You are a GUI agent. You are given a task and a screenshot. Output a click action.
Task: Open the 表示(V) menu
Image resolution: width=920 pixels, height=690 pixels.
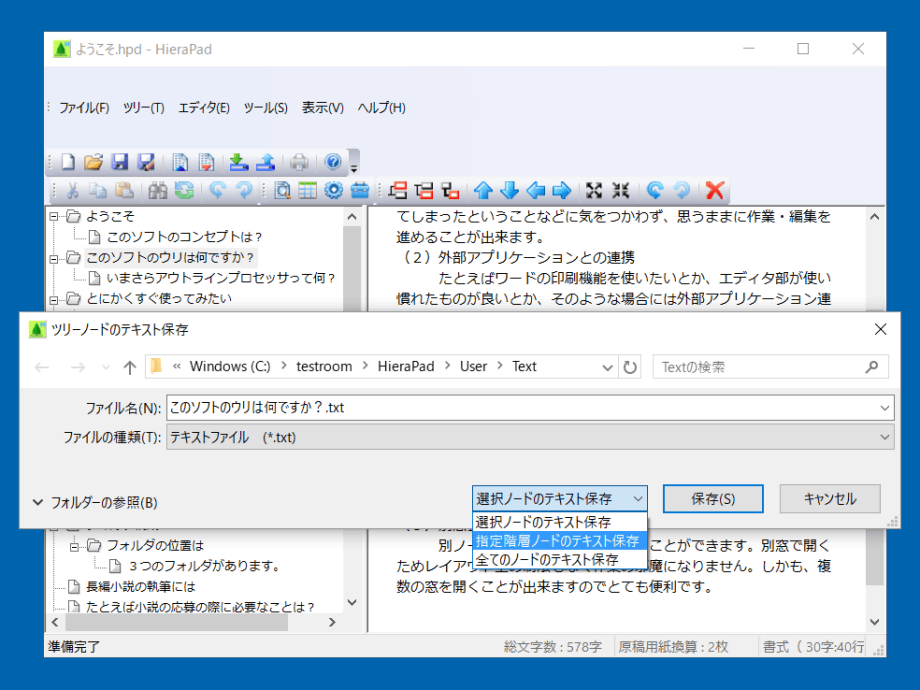click(323, 108)
